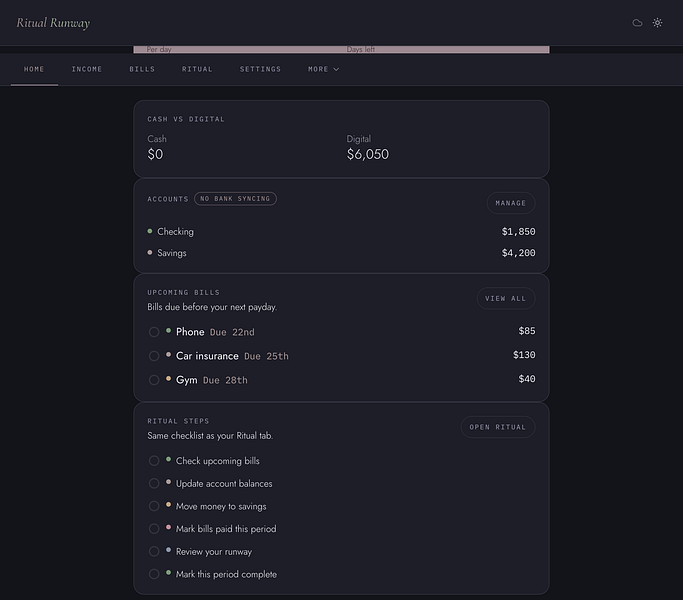This screenshot has height=600, width=683.
Task: Click the $4,200 Savings balance
Action: click(x=518, y=253)
